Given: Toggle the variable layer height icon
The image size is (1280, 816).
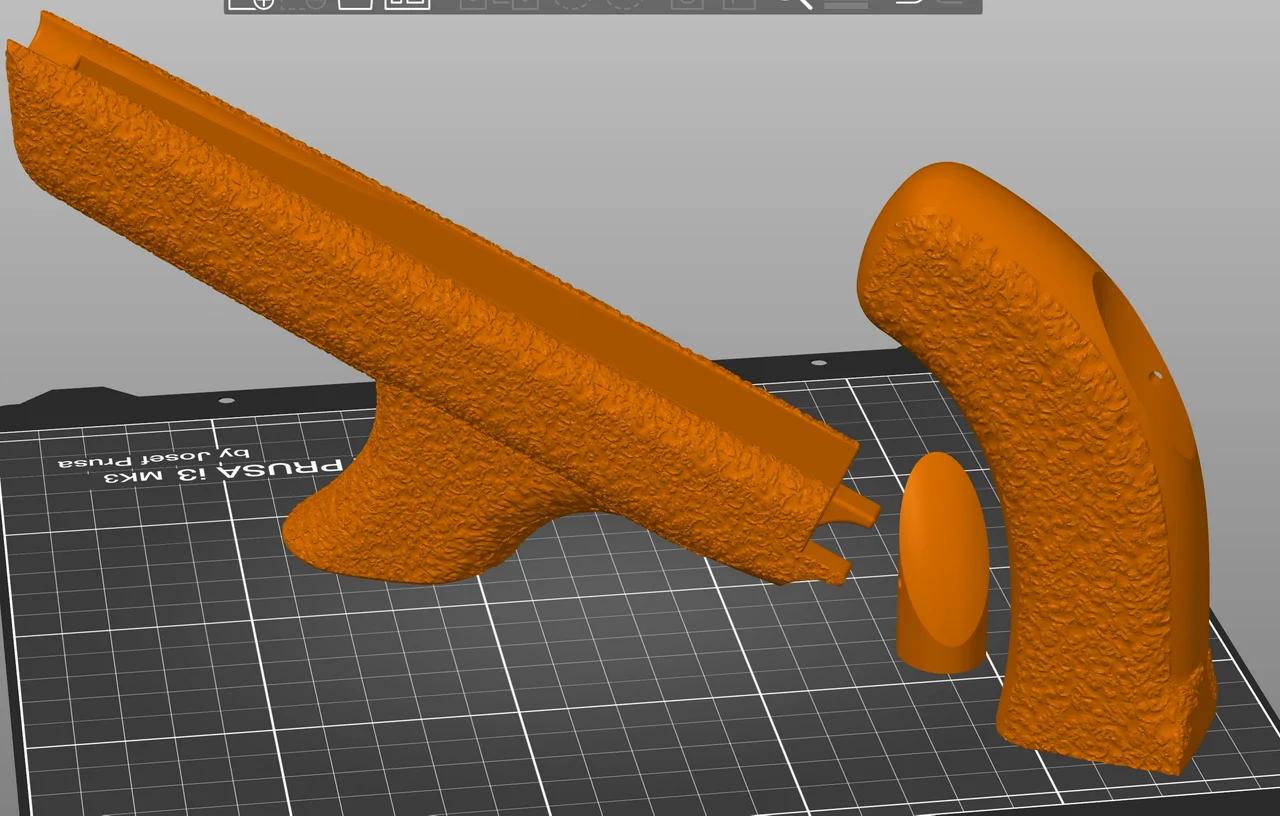Looking at the screenshot, I should tap(847, 3).
